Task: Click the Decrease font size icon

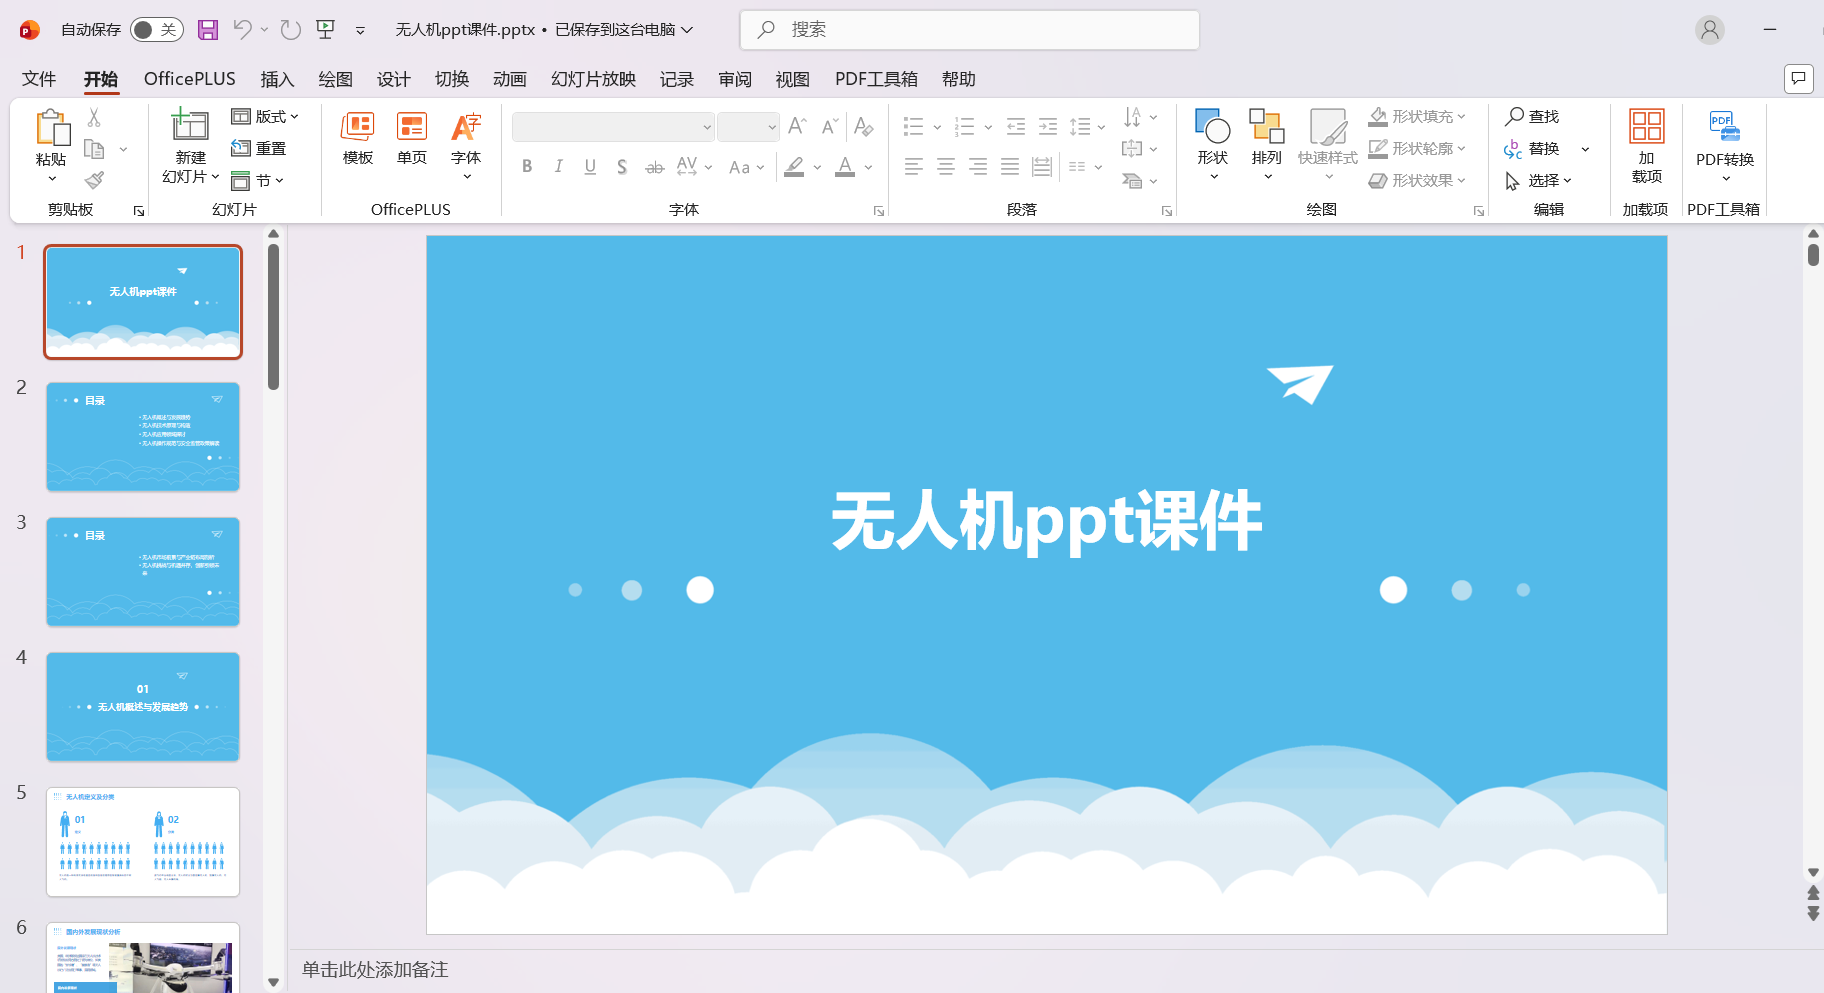Action: click(829, 127)
